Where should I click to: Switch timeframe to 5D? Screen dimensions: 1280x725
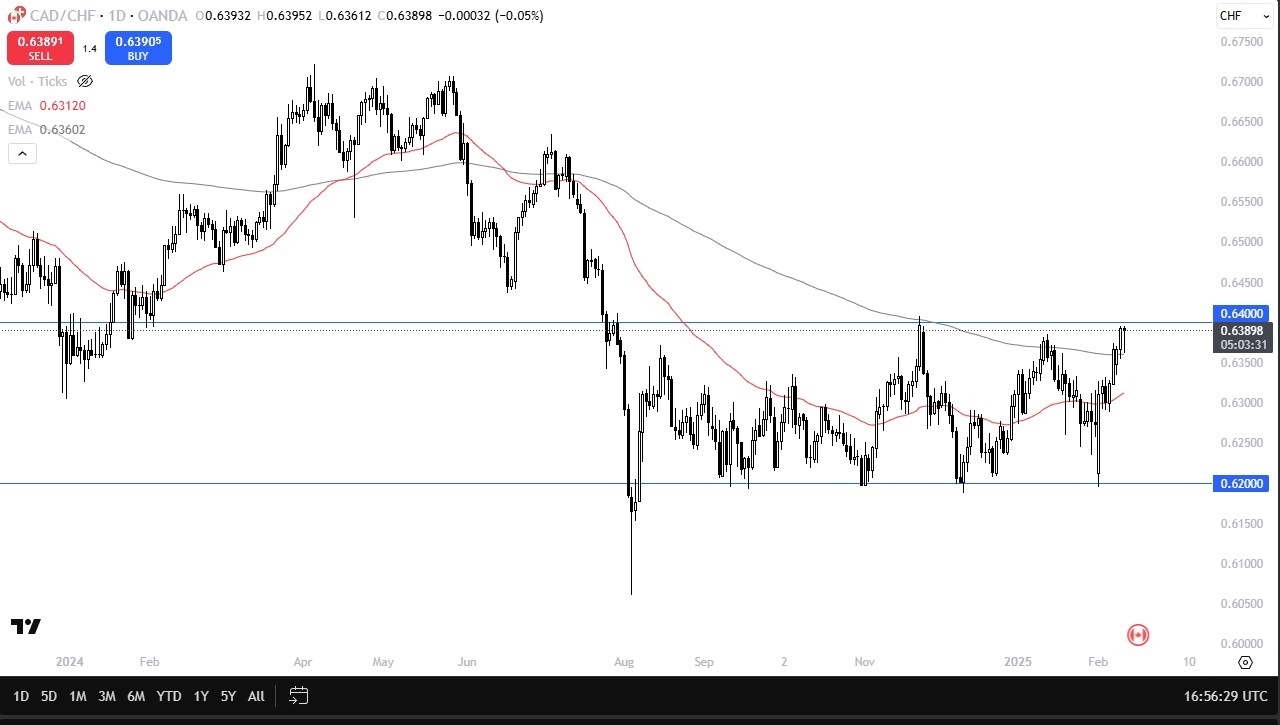48,696
